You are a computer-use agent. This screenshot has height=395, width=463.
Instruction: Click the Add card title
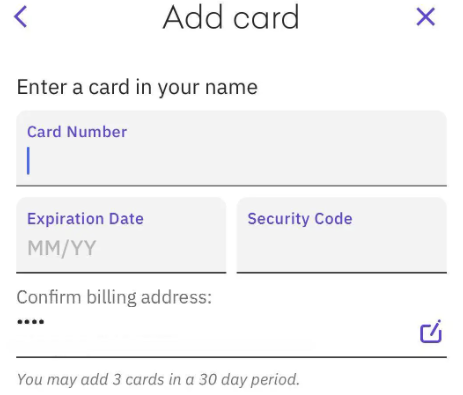click(231, 17)
